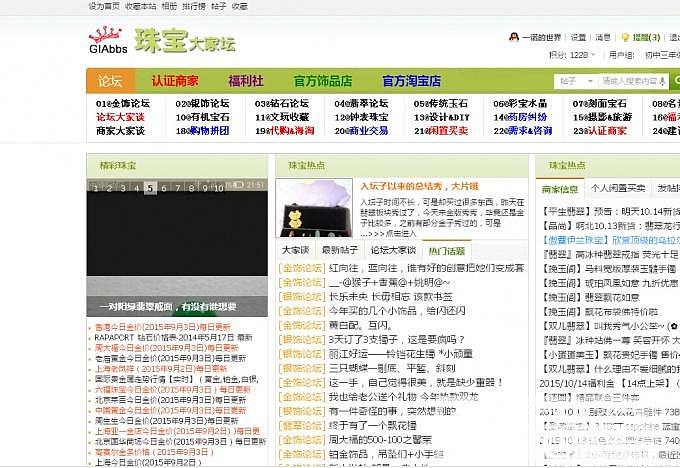The height and width of the screenshot is (468, 680).
Task: Open 香港今日金价(2015年9月3日)每日更新
Action: tap(163, 327)
